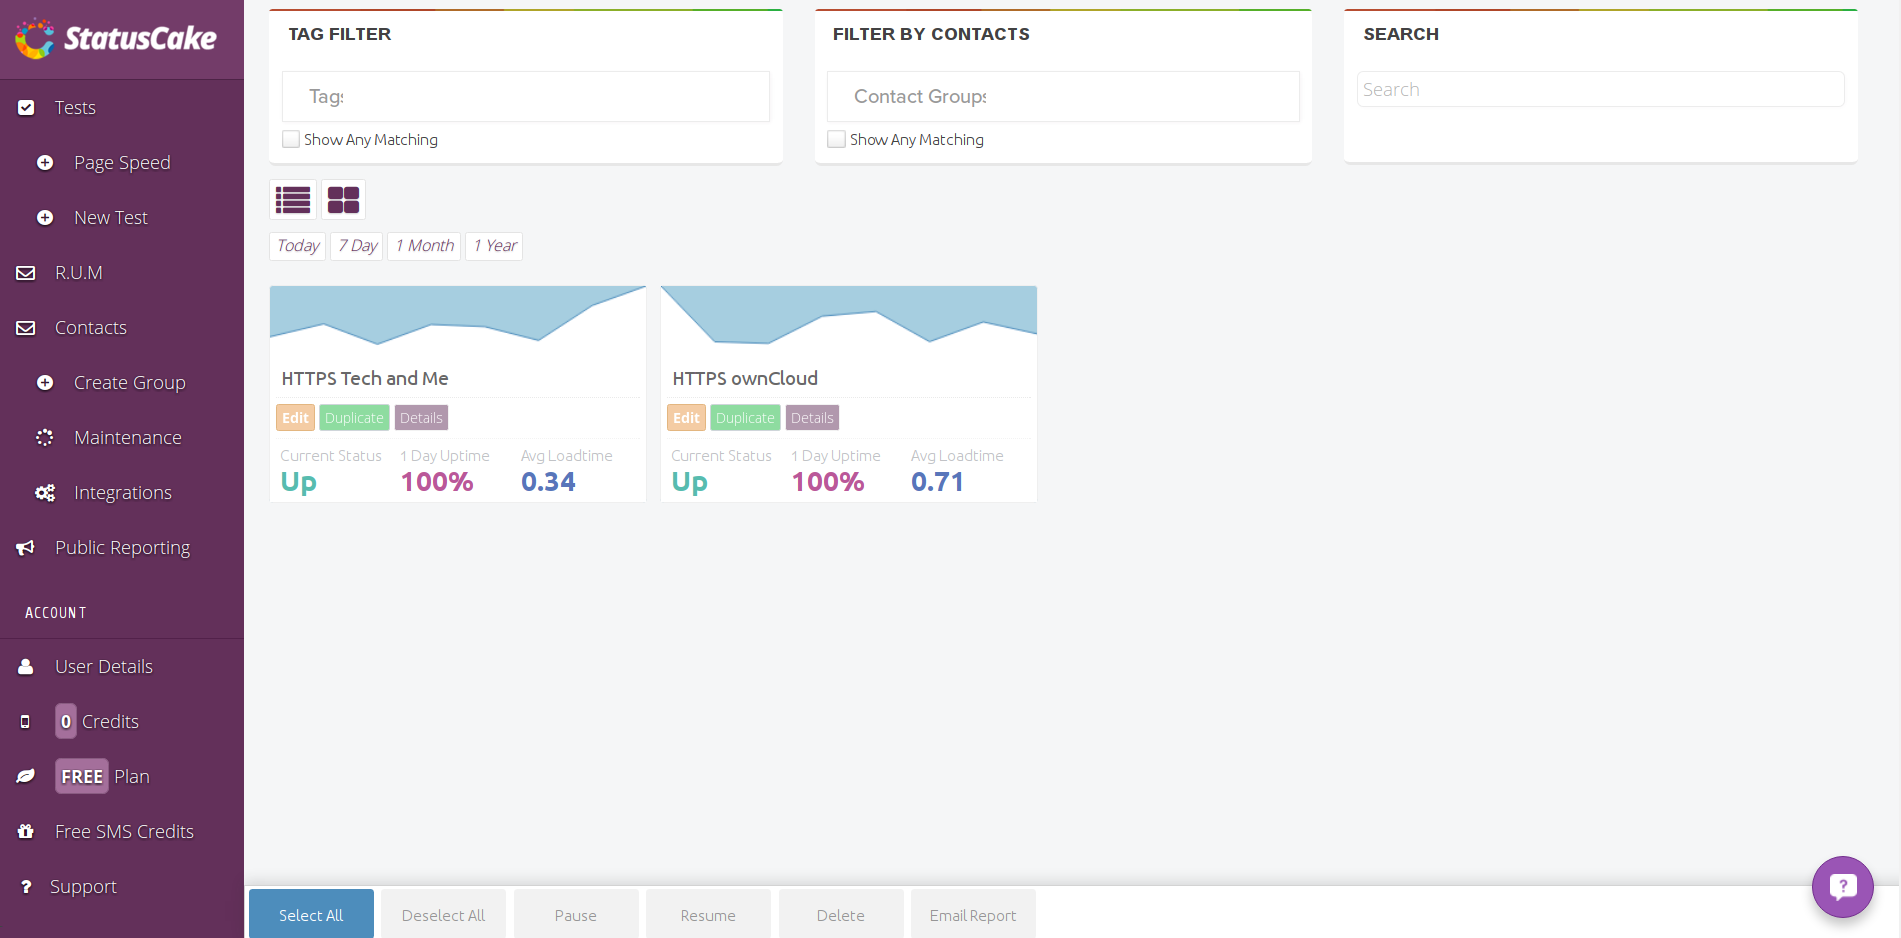Open Maintenance in the sidebar

pyautogui.click(x=127, y=437)
